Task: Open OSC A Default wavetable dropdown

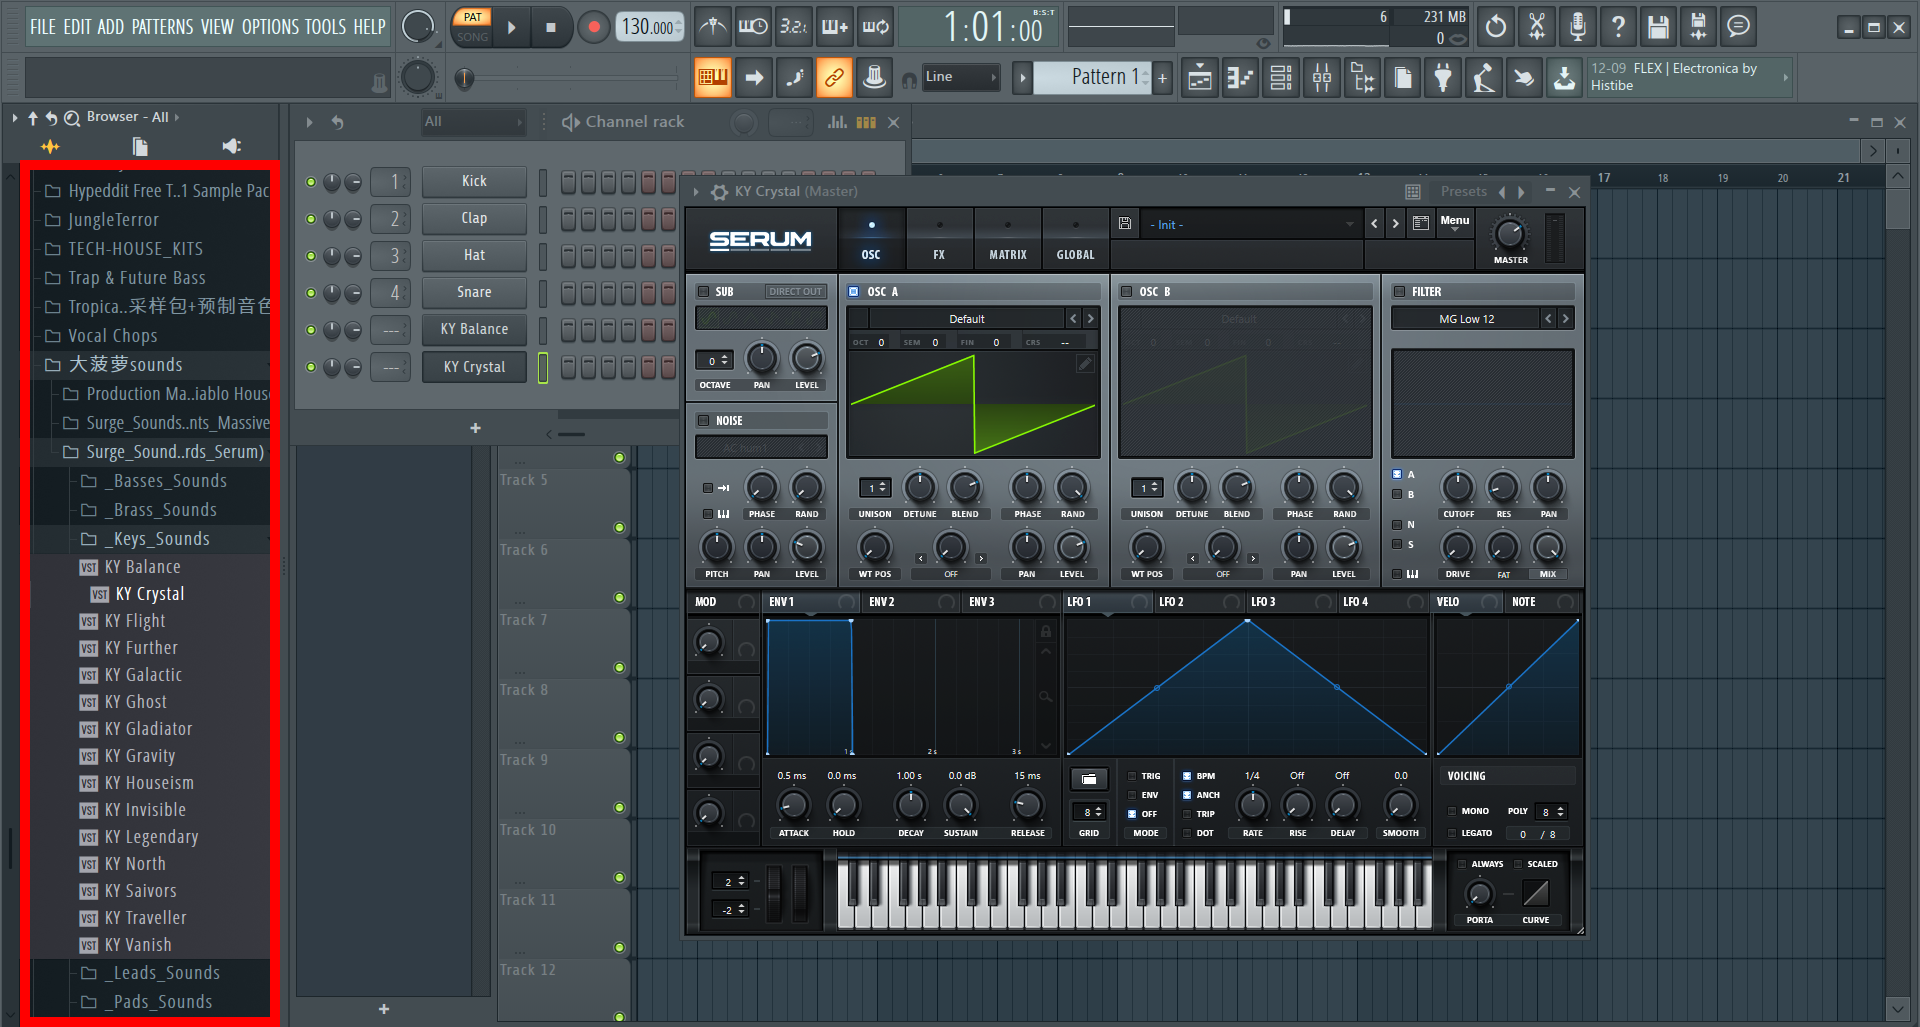Action: point(967,319)
